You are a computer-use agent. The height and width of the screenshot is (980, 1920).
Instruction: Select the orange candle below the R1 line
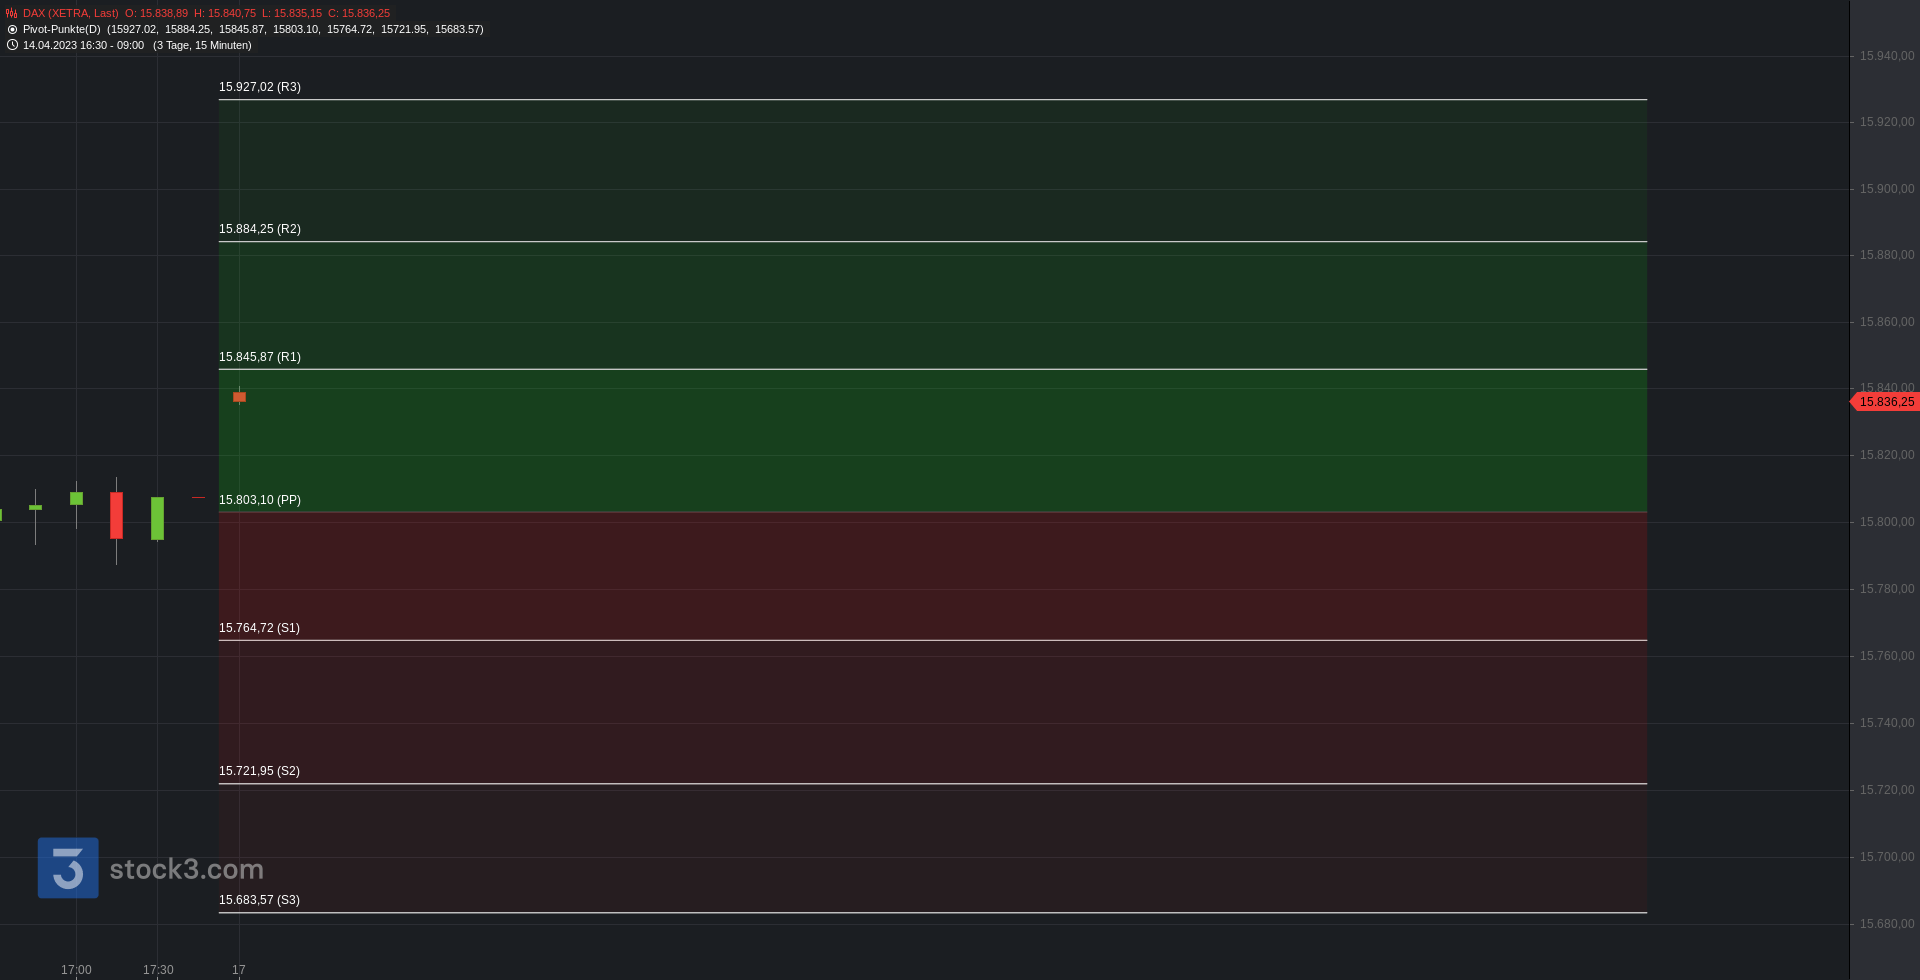point(239,397)
